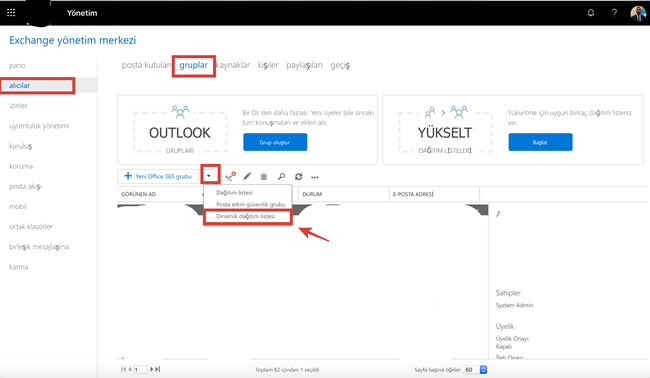
Task: Open uyumluluk yönetimi in the left navigation
Action: [x=39, y=126]
